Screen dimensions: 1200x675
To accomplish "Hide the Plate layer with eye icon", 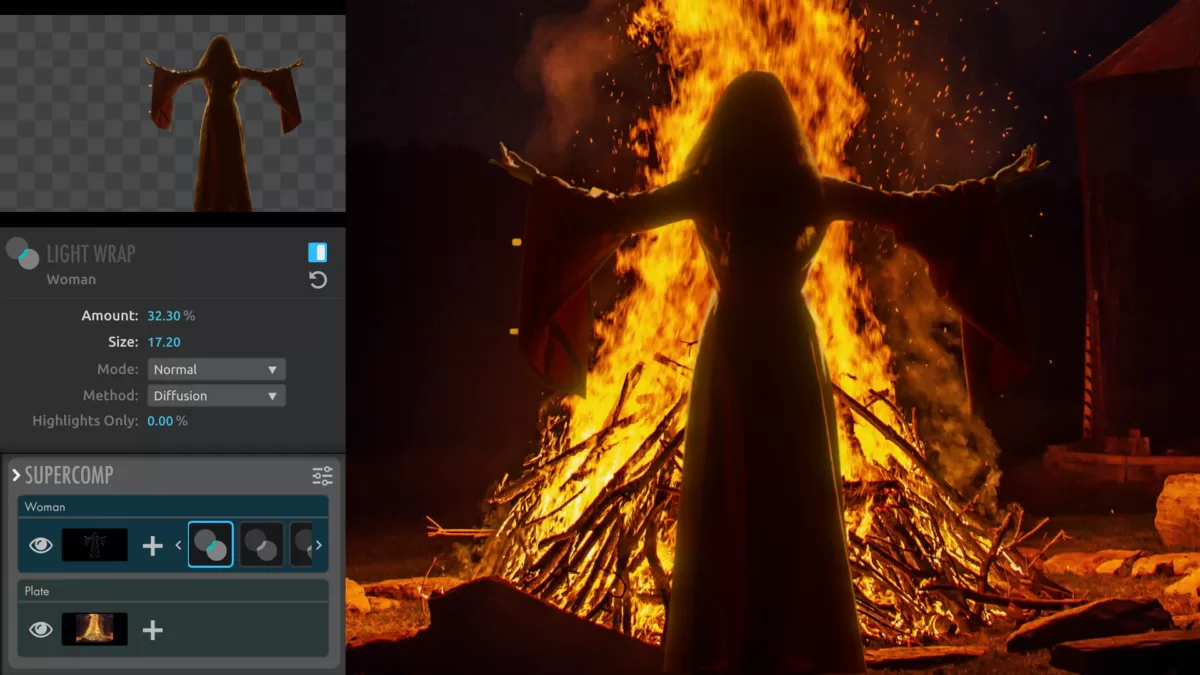I will (x=41, y=629).
